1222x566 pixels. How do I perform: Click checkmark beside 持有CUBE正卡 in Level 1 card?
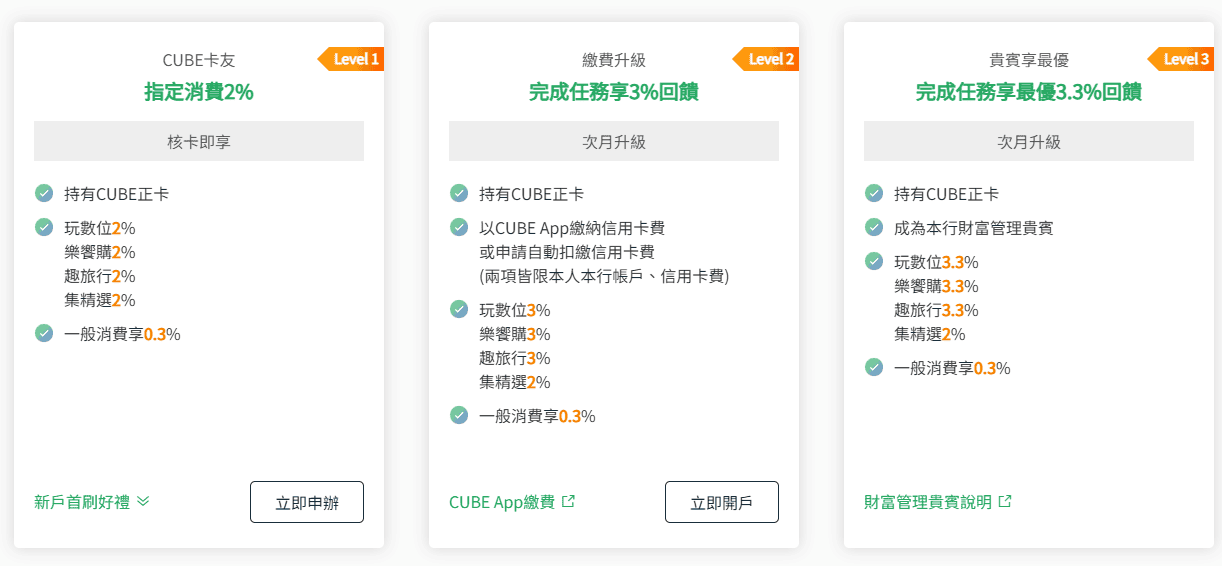44,193
